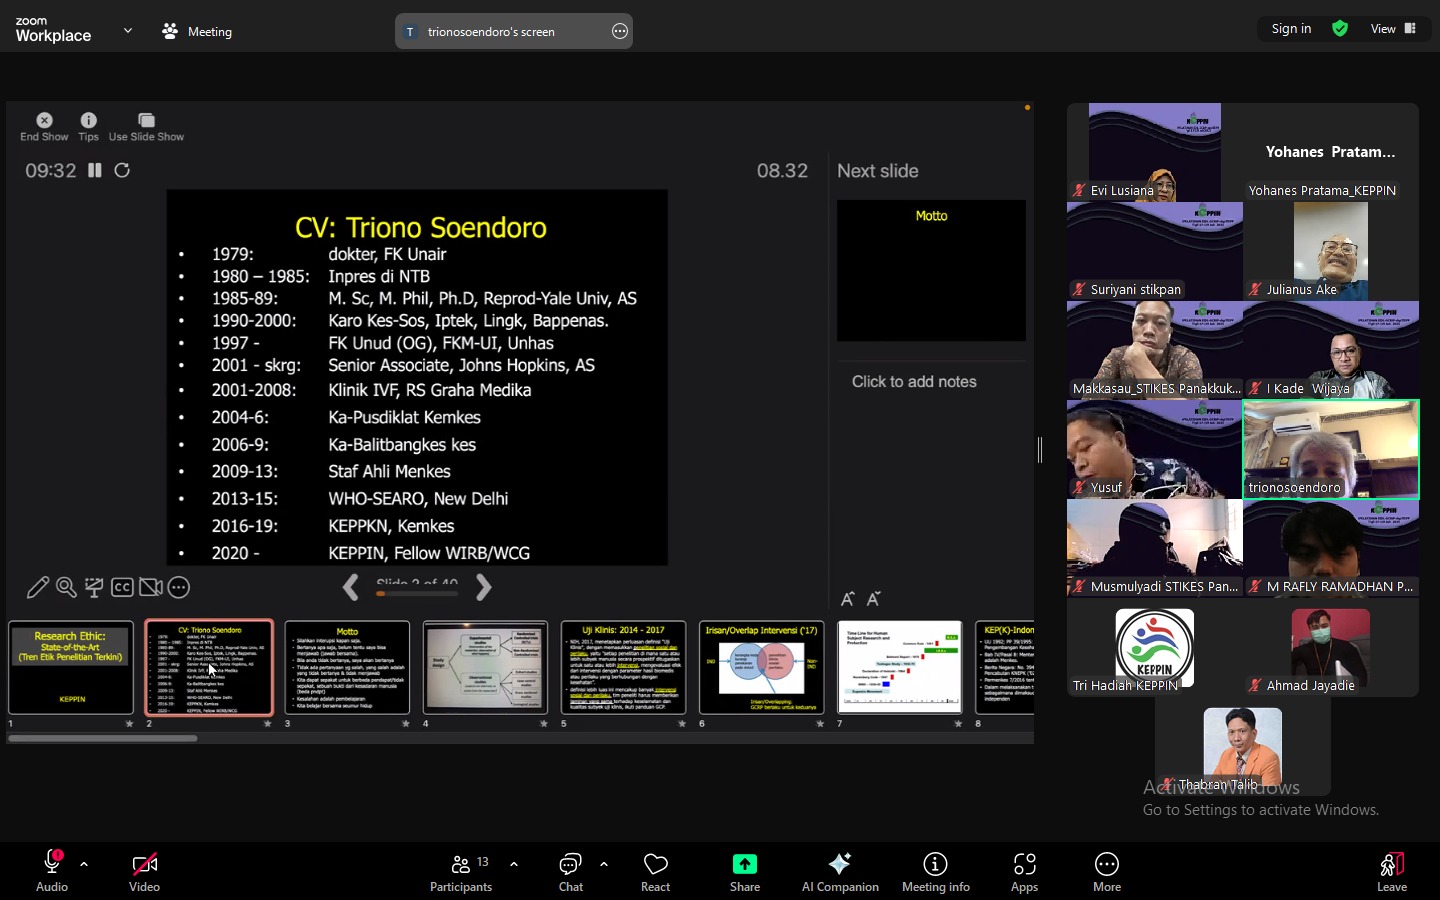Open the Apps panel
The height and width of the screenshot is (900, 1440).
point(1024,871)
